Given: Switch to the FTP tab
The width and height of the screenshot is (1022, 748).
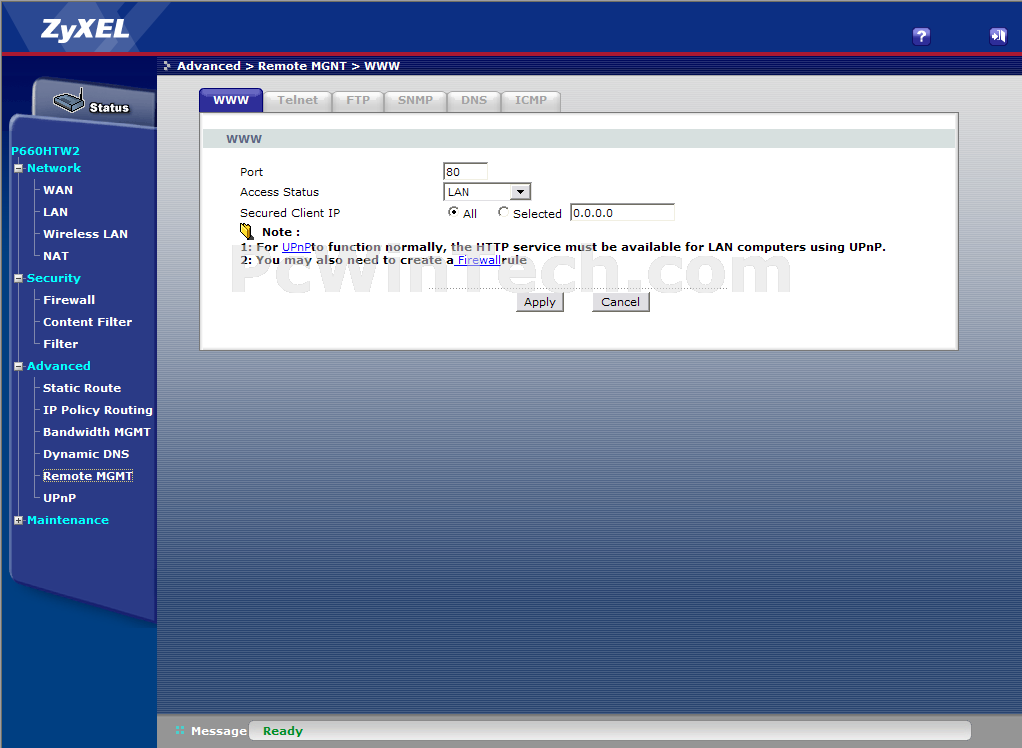Looking at the screenshot, I should pyautogui.click(x=358, y=101).
